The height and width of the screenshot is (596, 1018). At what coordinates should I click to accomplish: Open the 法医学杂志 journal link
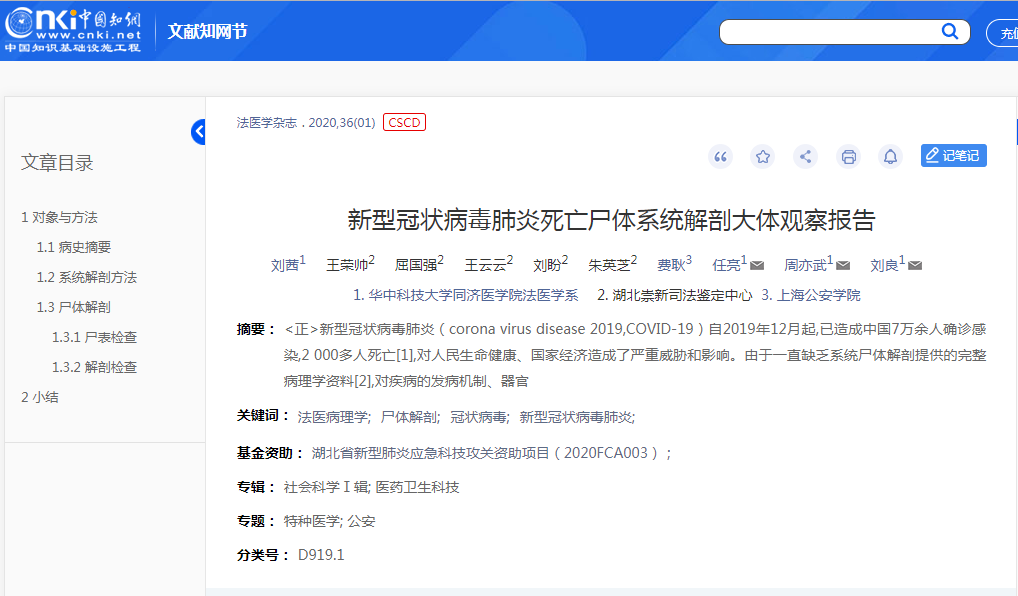click(266, 123)
